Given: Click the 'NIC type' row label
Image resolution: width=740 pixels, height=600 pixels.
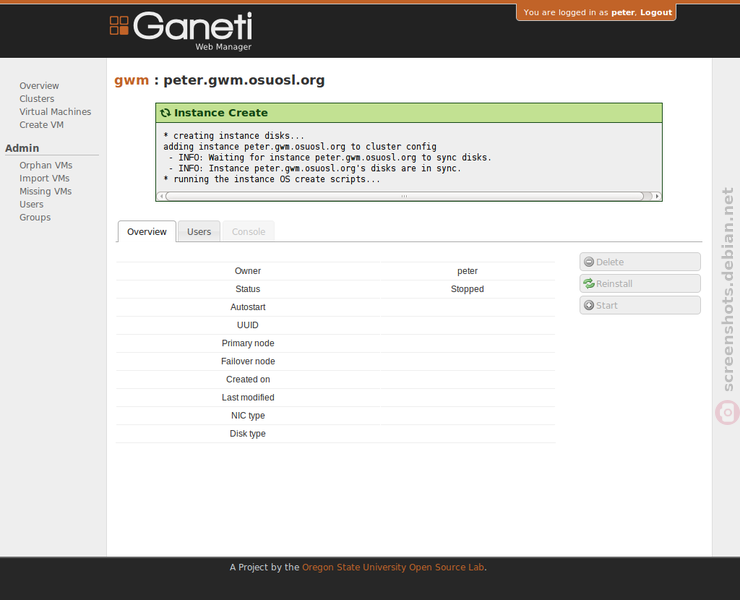Looking at the screenshot, I should 248,415.
